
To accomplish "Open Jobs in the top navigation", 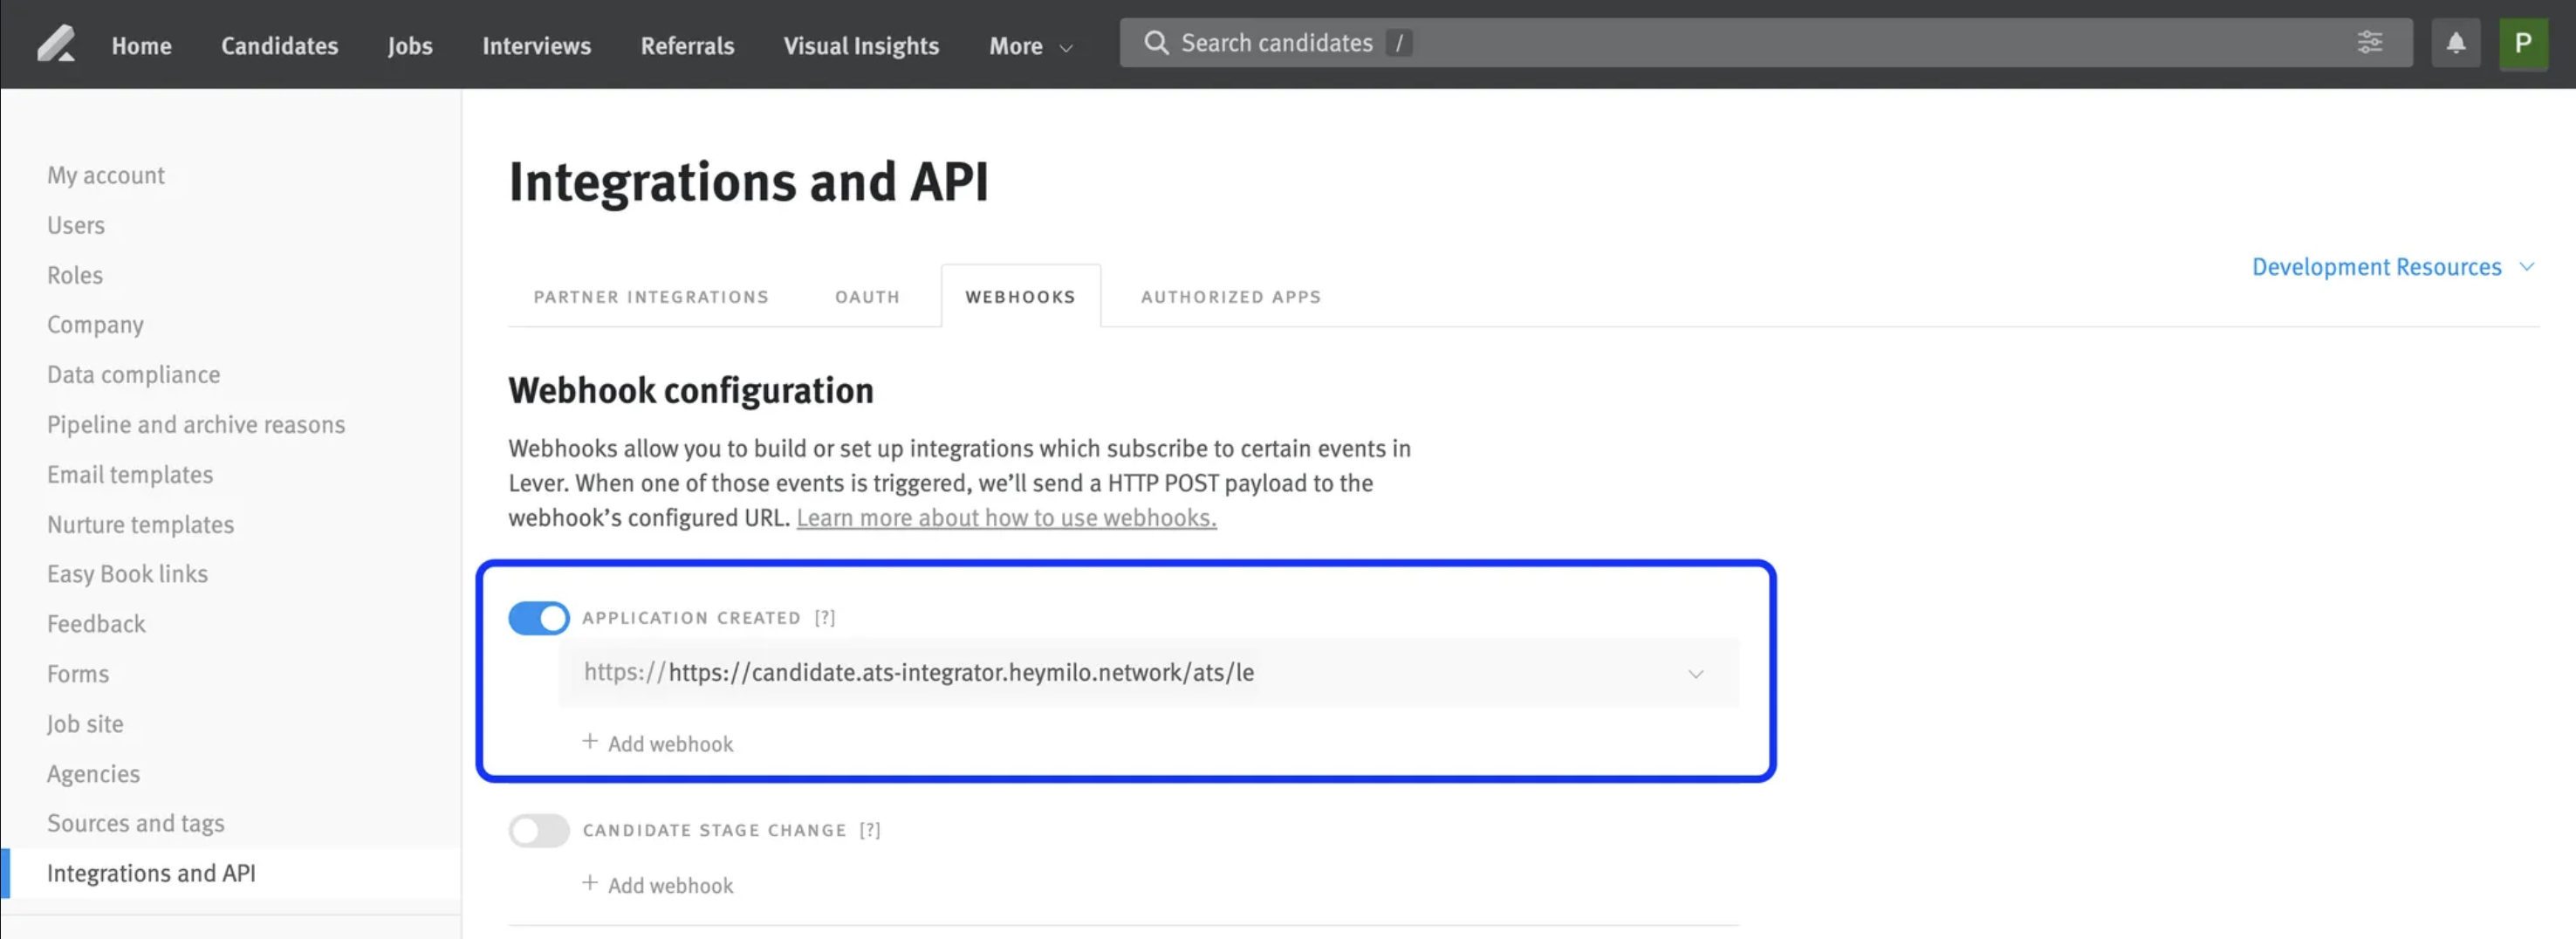I will coord(410,46).
